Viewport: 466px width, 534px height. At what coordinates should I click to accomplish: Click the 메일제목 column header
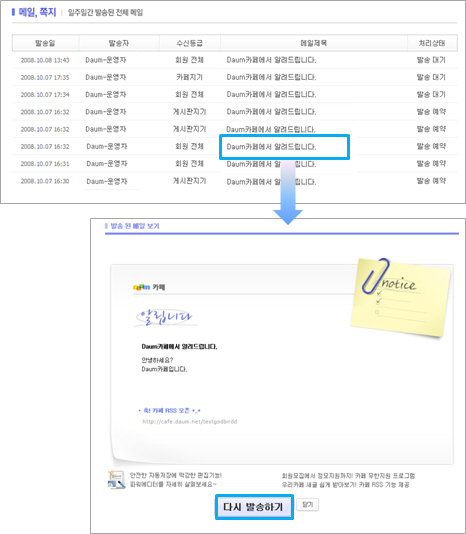314,43
